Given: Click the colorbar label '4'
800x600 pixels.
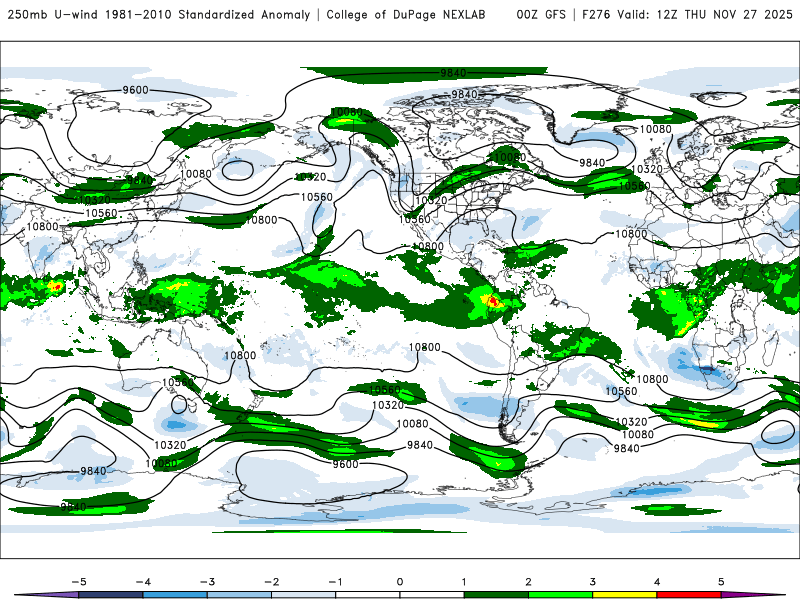Looking at the screenshot, I should point(657,582).
